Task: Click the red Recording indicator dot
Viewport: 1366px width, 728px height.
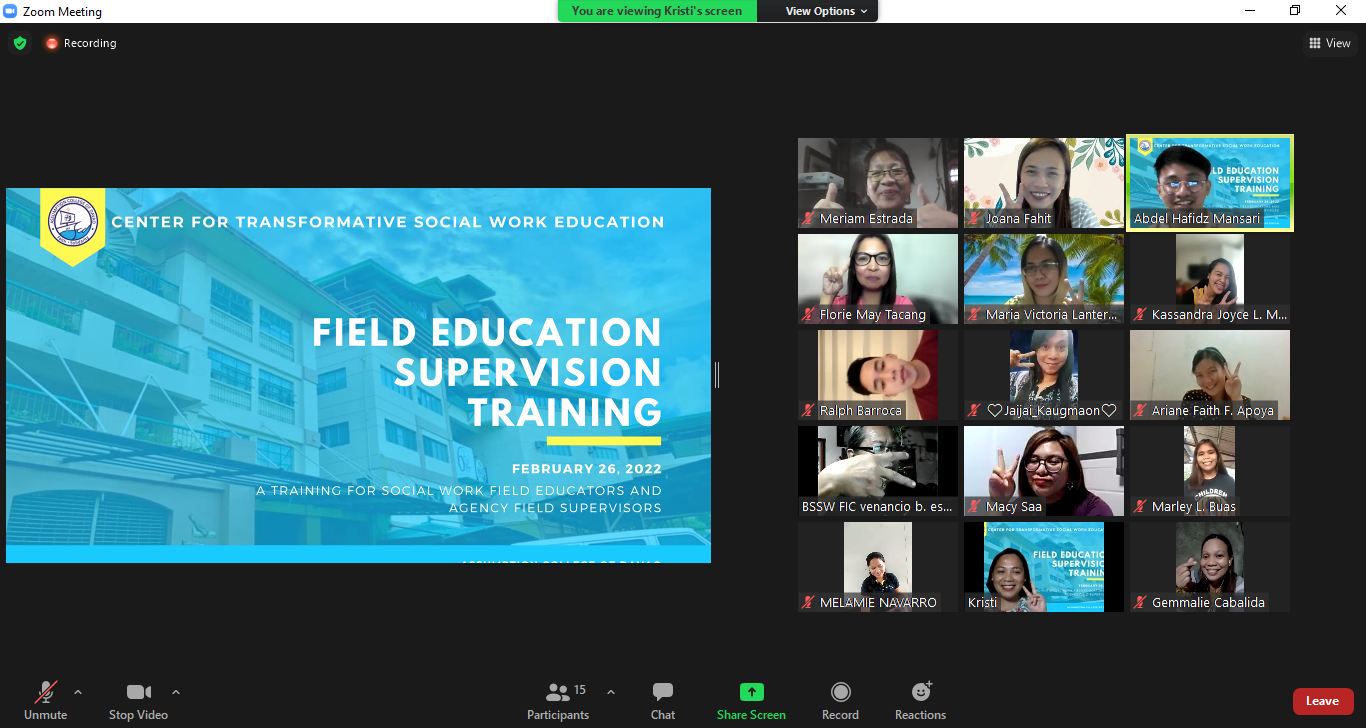Action: pyautogui.click(x=51, y=43)
